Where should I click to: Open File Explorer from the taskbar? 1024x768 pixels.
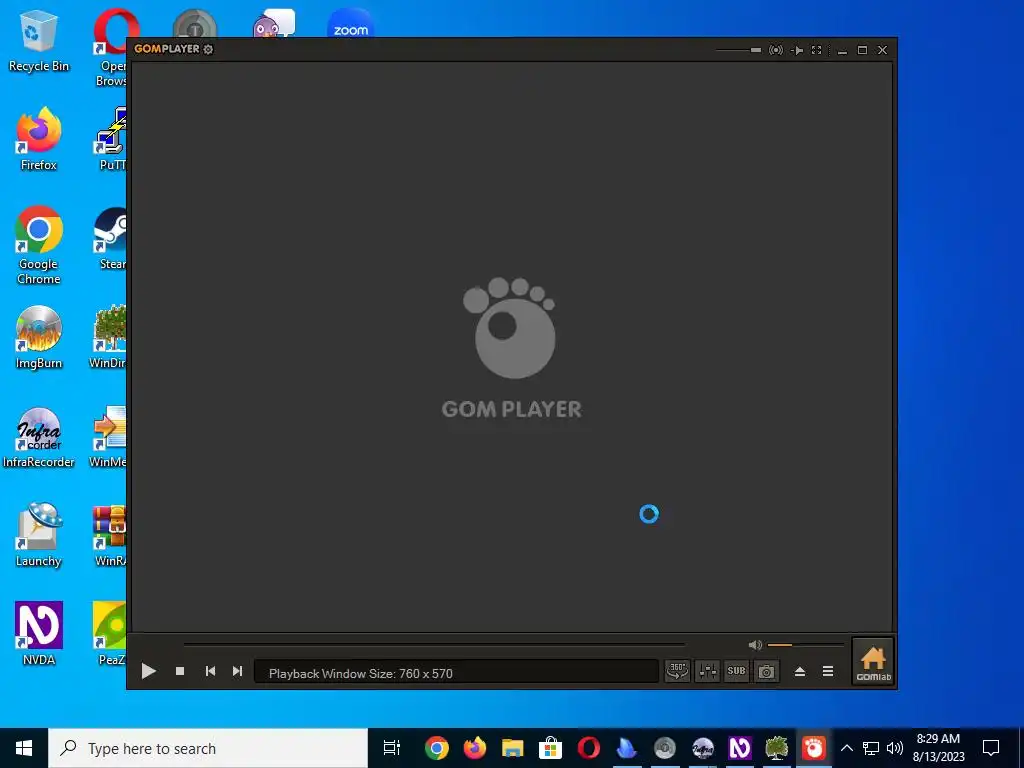[x=513, y=748]
